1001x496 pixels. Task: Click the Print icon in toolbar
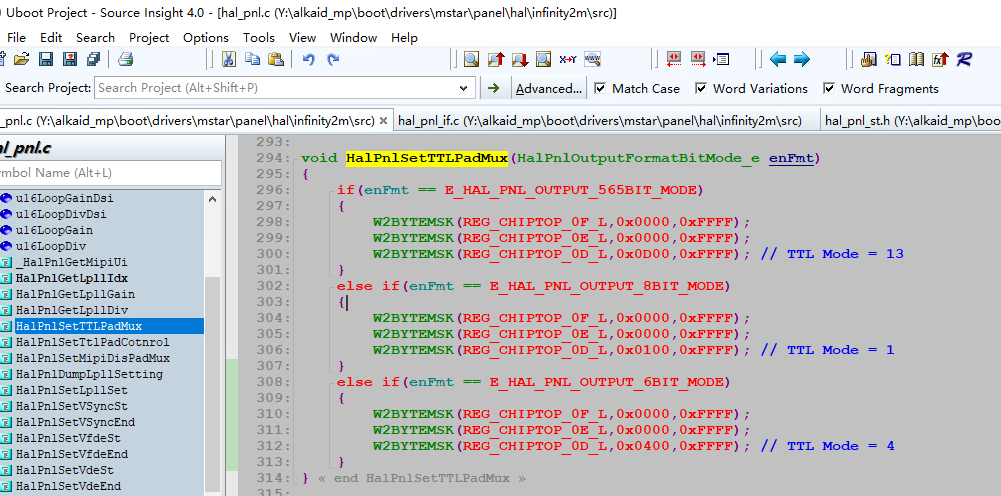[125, 60]
